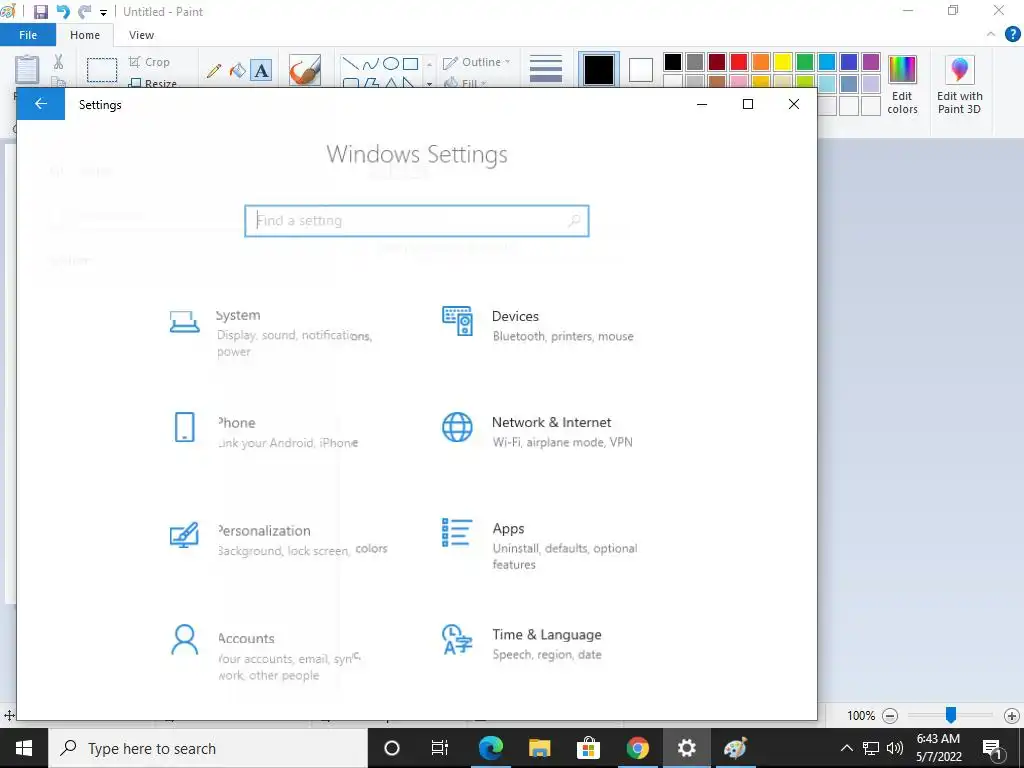Pick the red swatch in the palette
The height and width of the screenshot is (768, 1024).
739,62
